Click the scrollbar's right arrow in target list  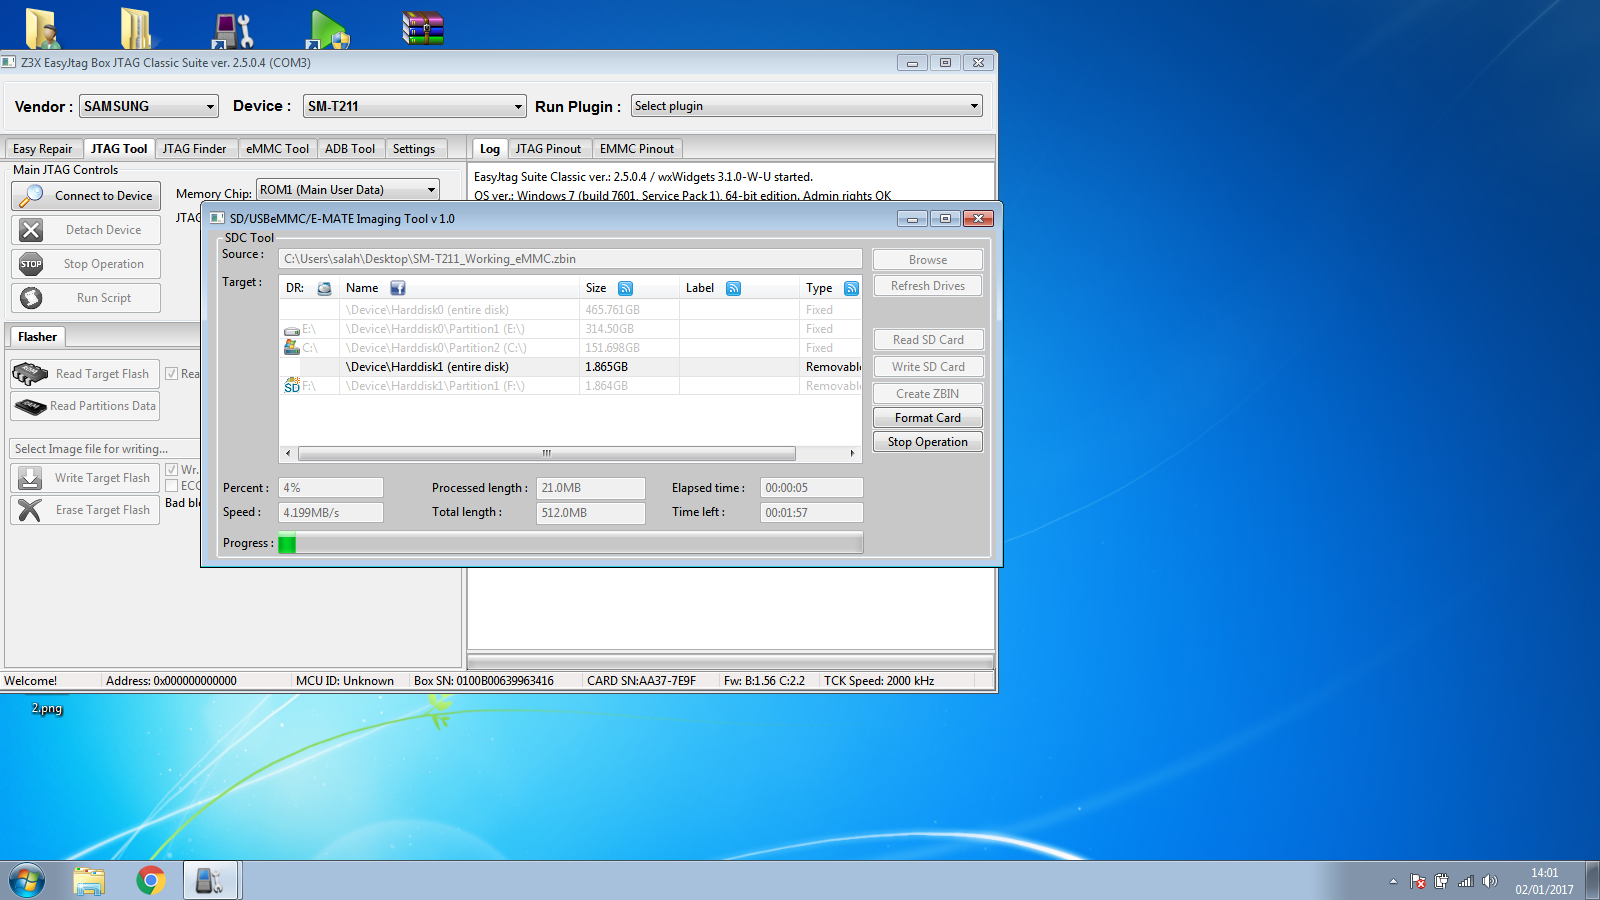pyautogui.click(x=852, y=453)
